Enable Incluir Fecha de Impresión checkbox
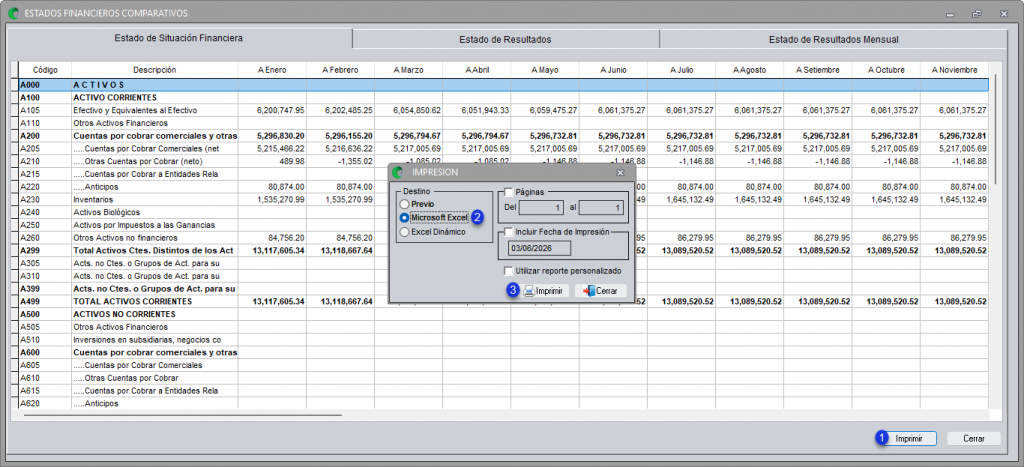The image size is (1024, 467). click(509, 232)
